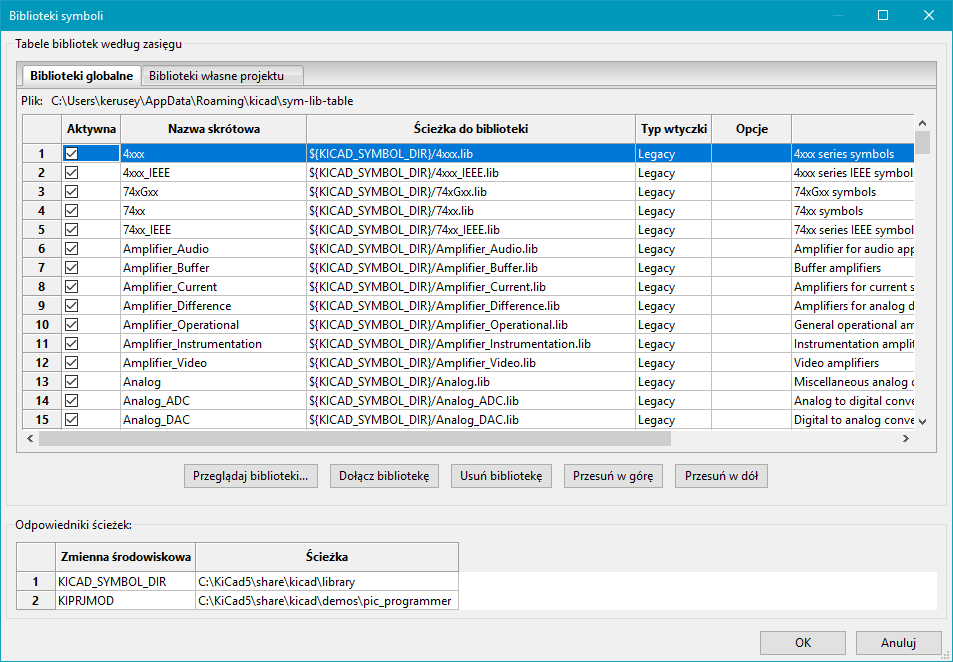The width and height of the screenshot is (953, 662).
Task: Click the Przesuń w dół button
Action: tap(721, 476)
